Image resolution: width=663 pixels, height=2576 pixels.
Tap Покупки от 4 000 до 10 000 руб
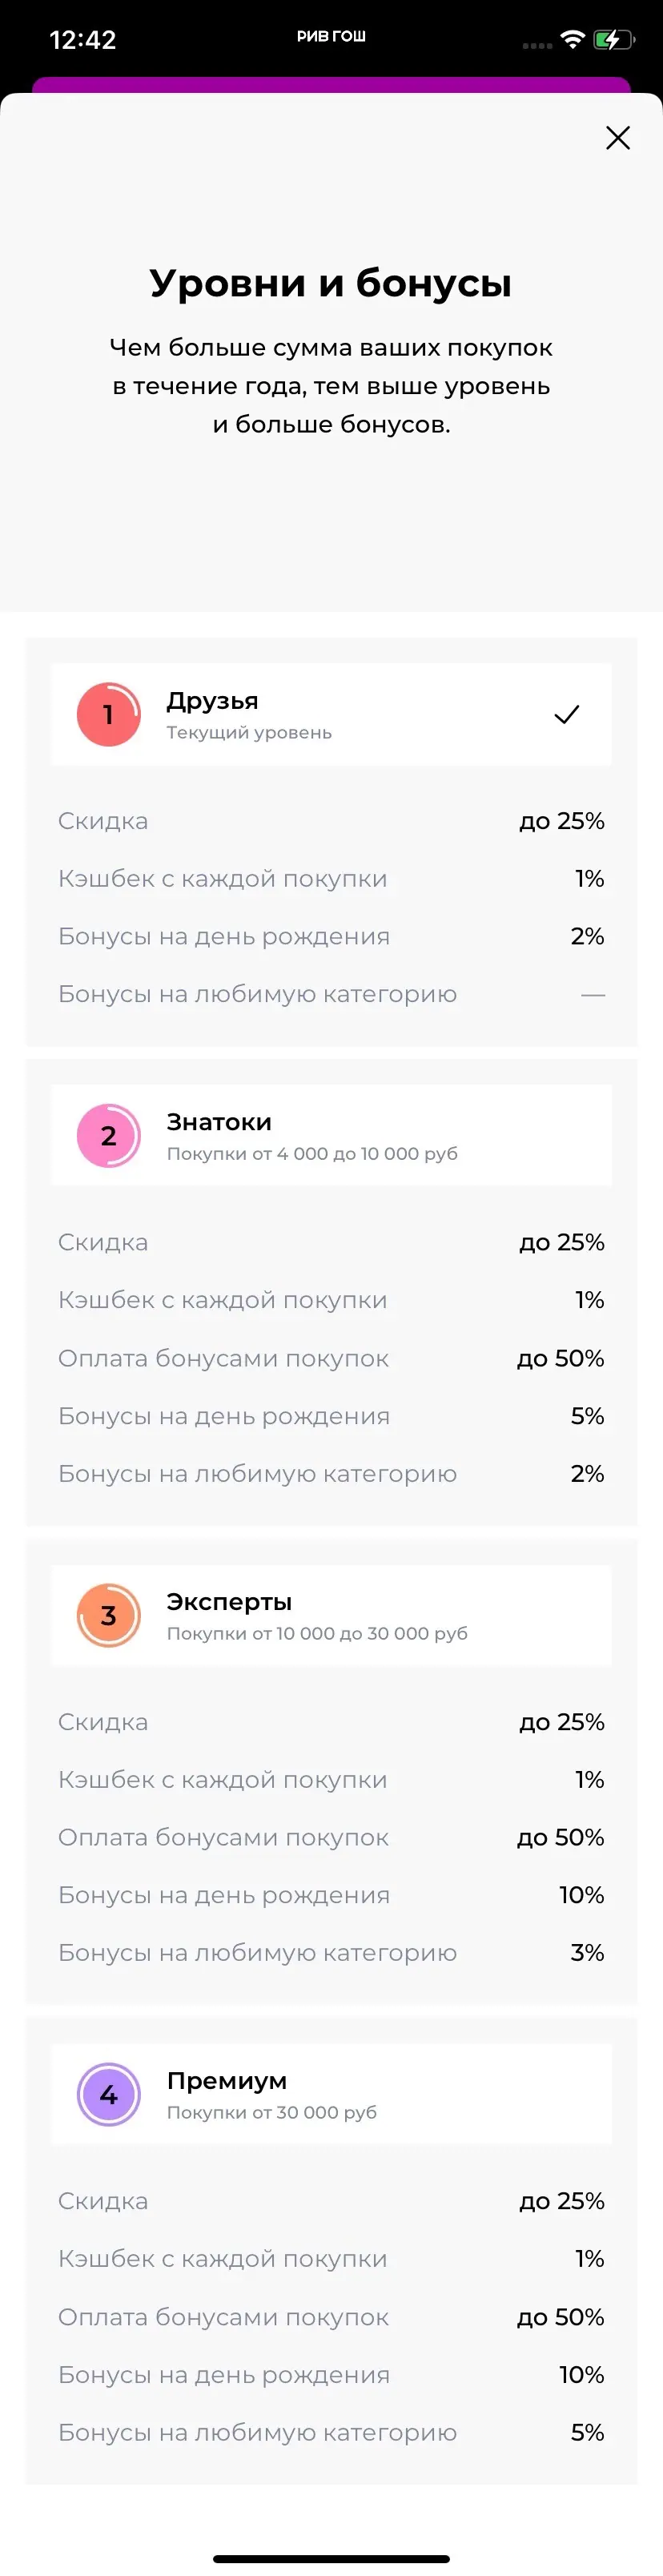(312, 1154)
